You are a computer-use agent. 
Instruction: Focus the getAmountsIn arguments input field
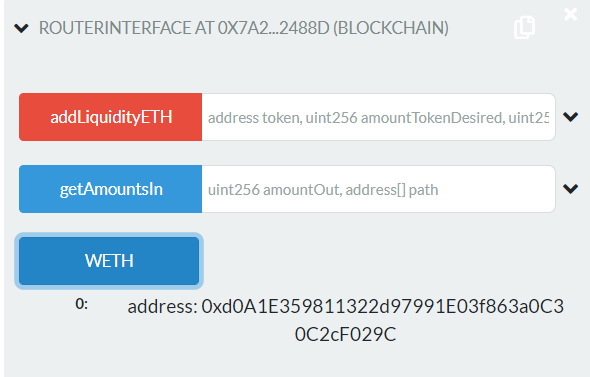[379, 189]
